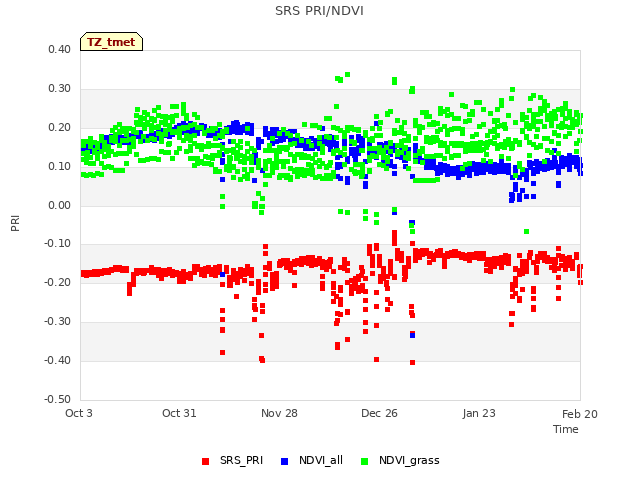The image size is (640, 480).
Task: Select the SRS_PRI legend label
Action: point(241,460)
